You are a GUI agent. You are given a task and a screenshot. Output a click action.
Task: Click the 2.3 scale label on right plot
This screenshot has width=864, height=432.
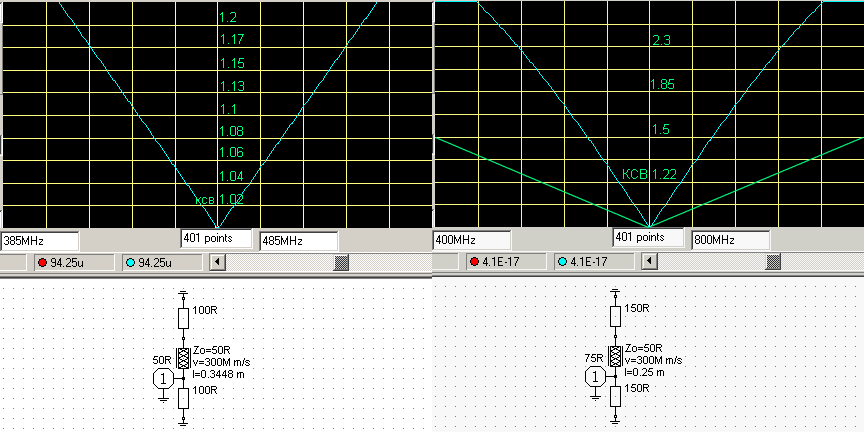click(x=661, y=40)
